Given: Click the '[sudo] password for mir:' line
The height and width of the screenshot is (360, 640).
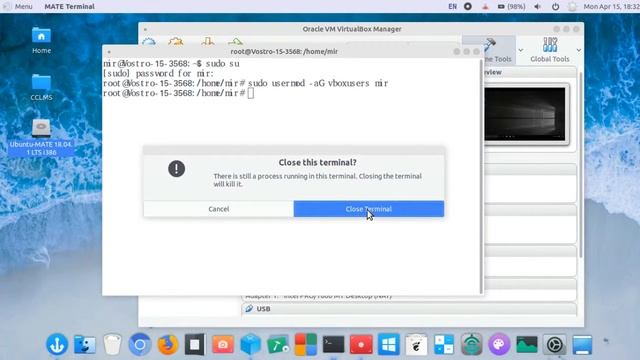Looking at the screenshot, I should (x=158, y=73).
